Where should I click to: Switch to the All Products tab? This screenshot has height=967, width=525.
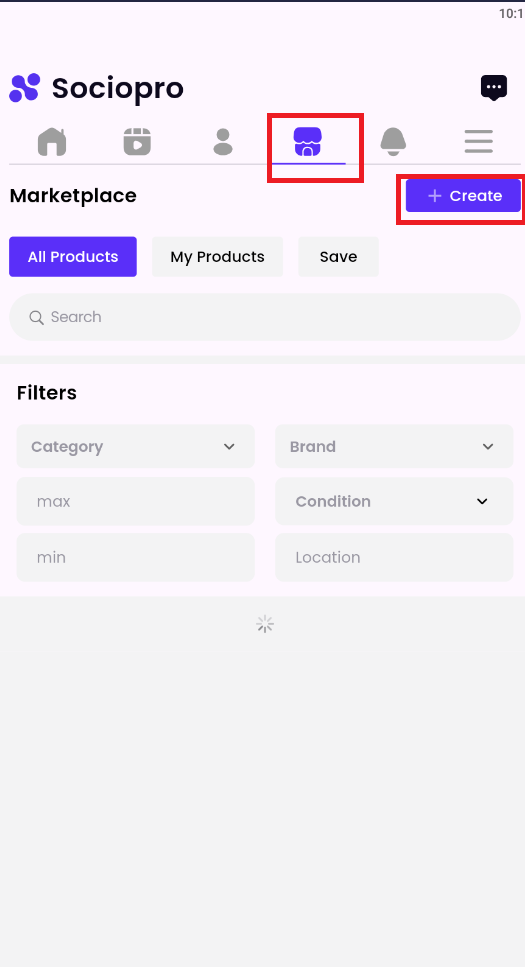73,257
